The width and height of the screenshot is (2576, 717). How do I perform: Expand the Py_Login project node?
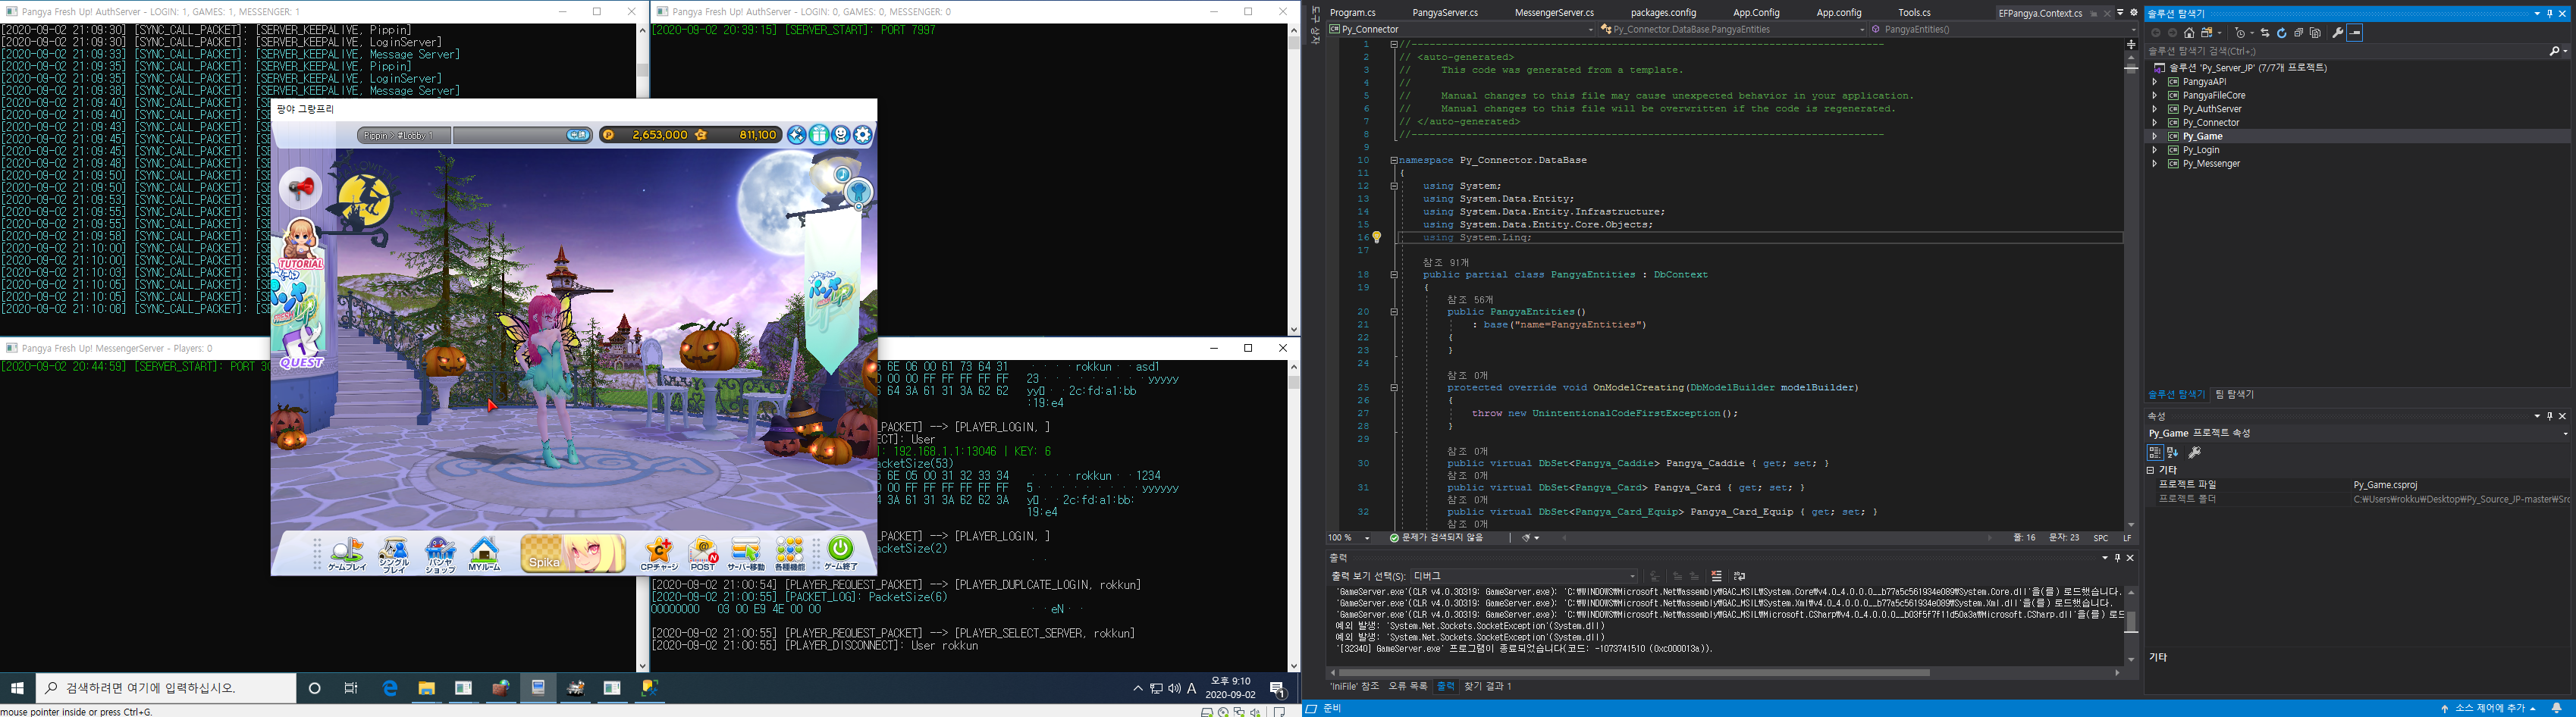(x=2154, y=150)
